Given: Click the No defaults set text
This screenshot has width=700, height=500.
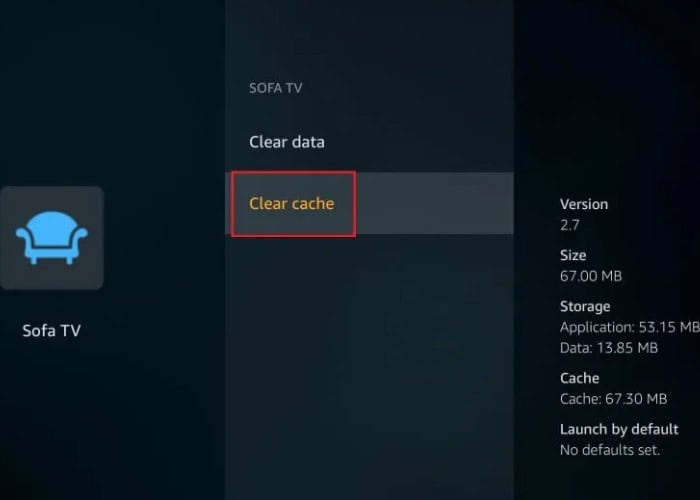Looking at the screenshot, I should pyautogui.click(x=610, y=450).
